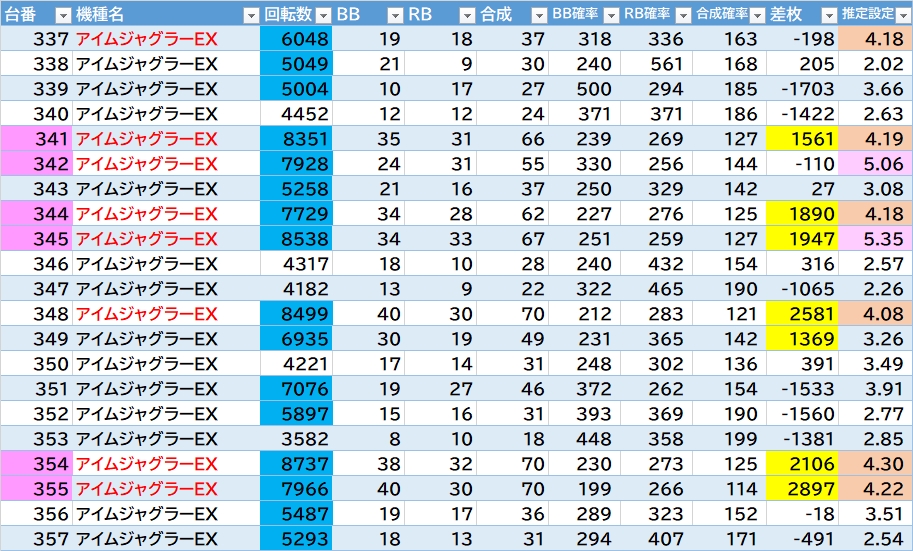Select estimated setting cell 2.02
This screenshot has width=913, height=551.
point(876,63)
